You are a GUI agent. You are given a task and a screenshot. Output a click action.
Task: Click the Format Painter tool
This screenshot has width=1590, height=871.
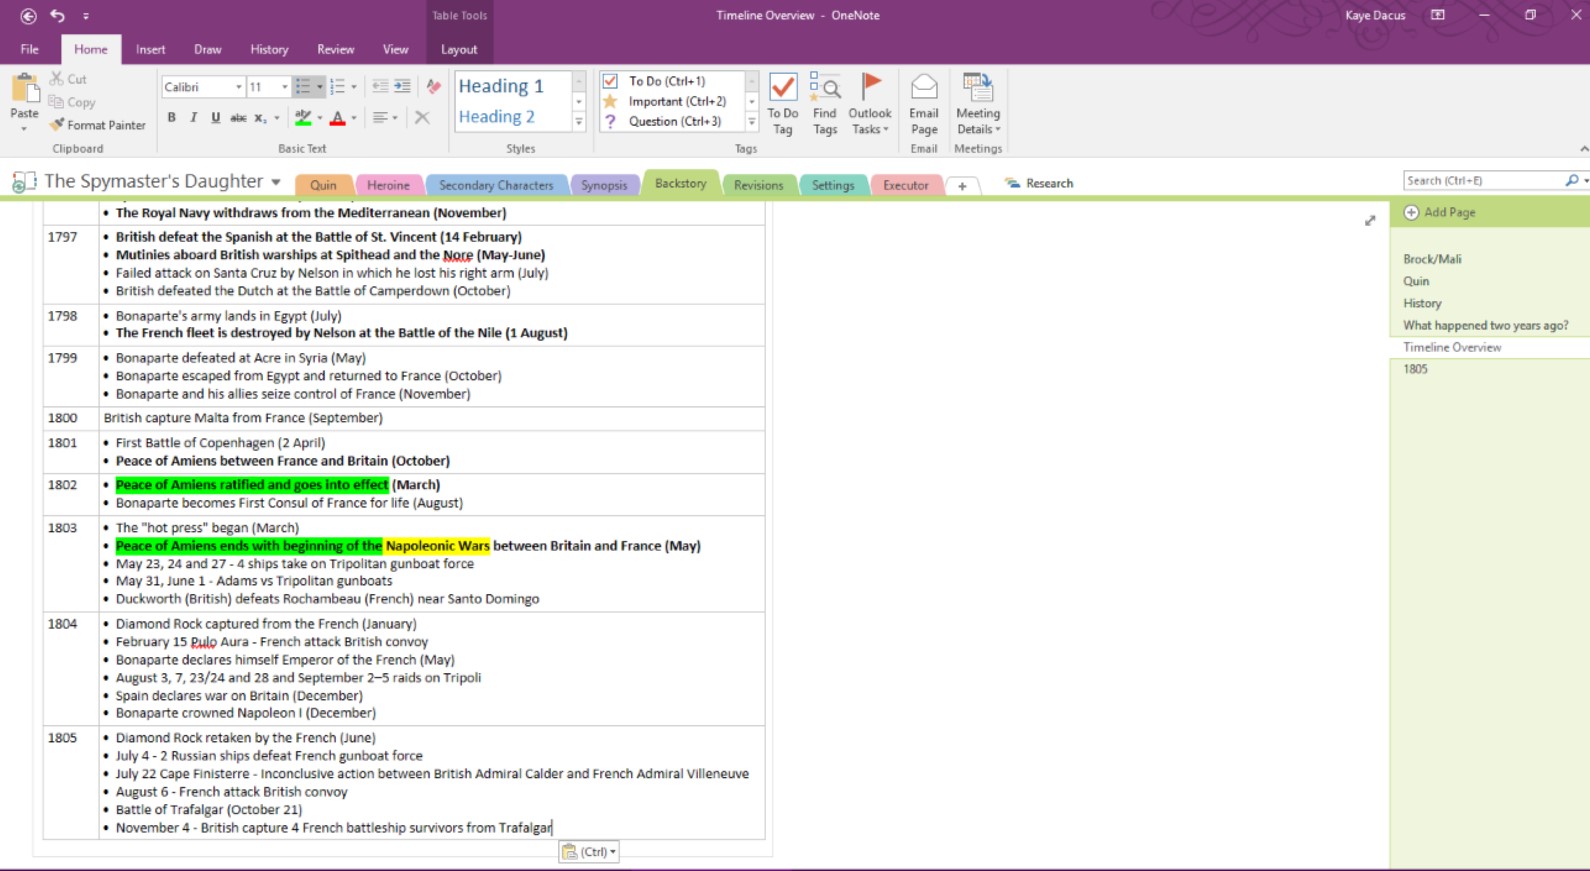click(x=98, y=125)
